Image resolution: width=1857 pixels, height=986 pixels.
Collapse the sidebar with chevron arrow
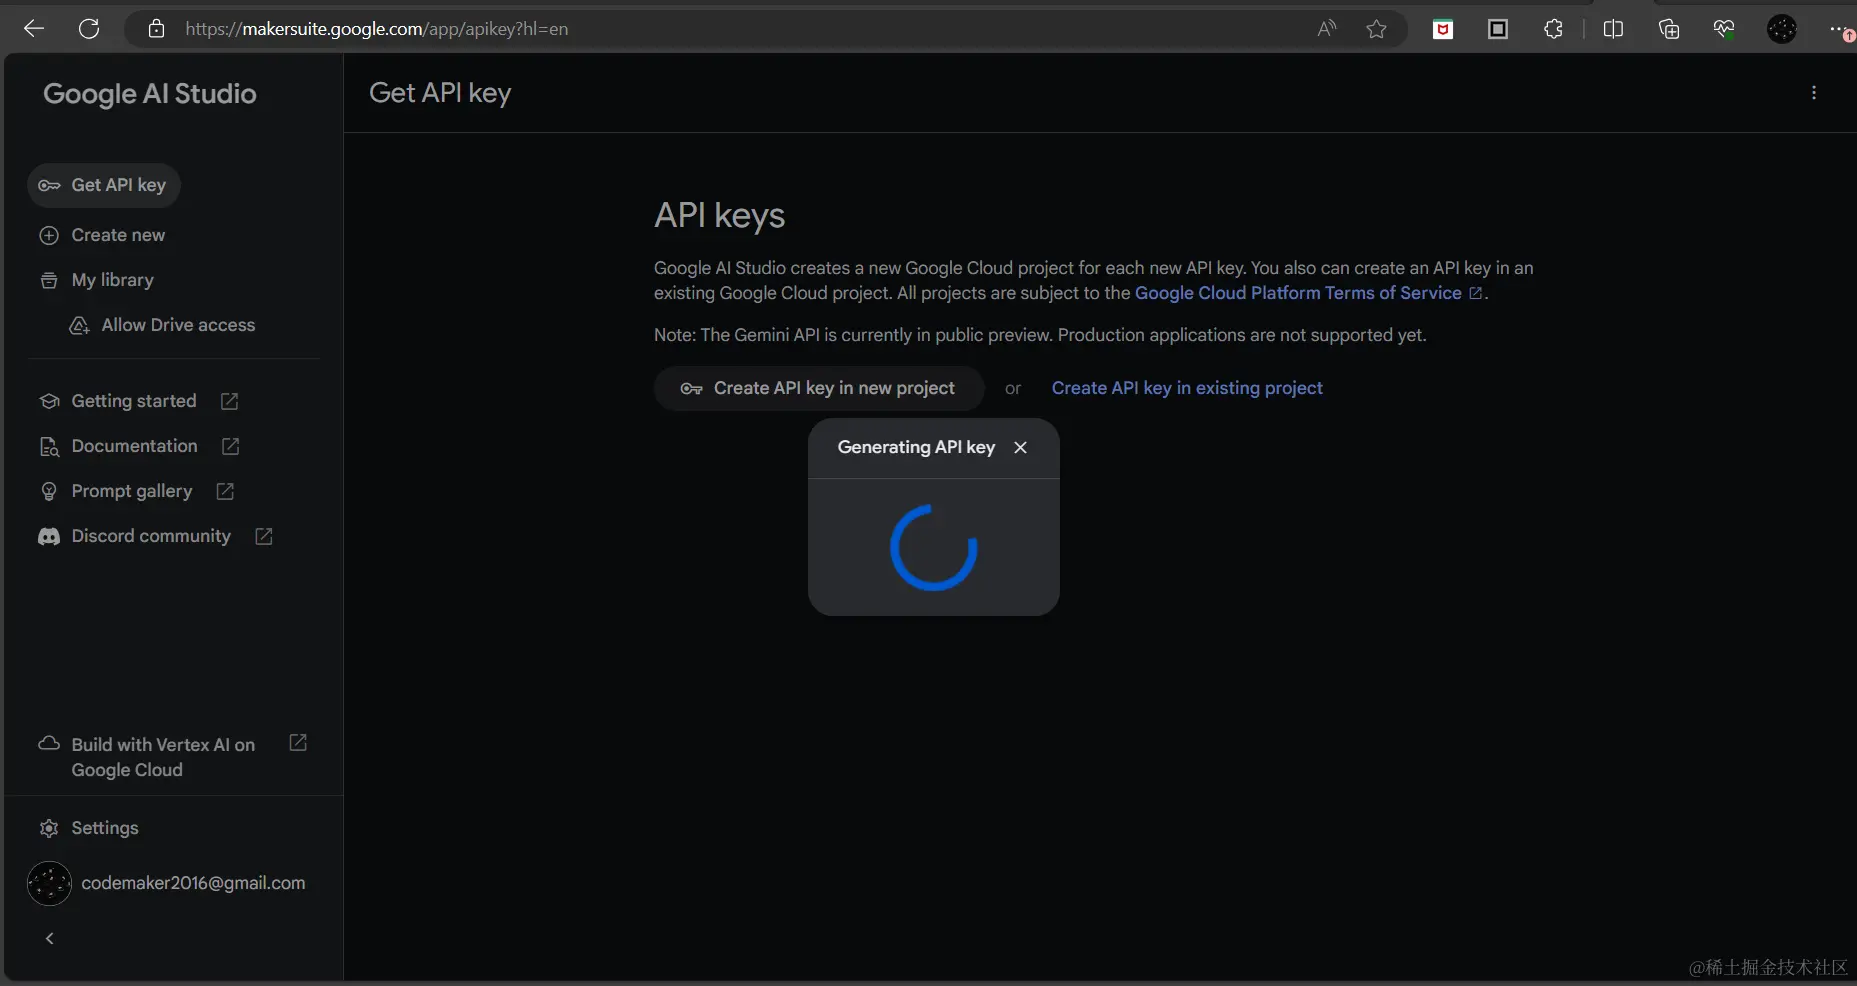pos(50,938)
